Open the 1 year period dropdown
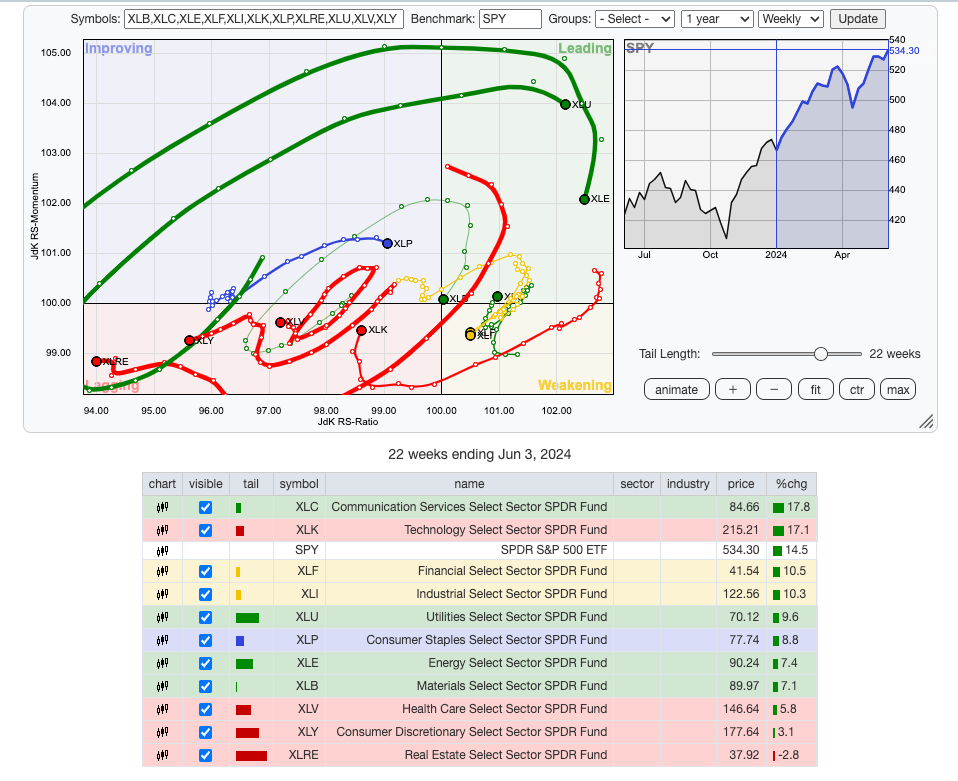The width and height of the screenshot is (958, 781). 717,19
